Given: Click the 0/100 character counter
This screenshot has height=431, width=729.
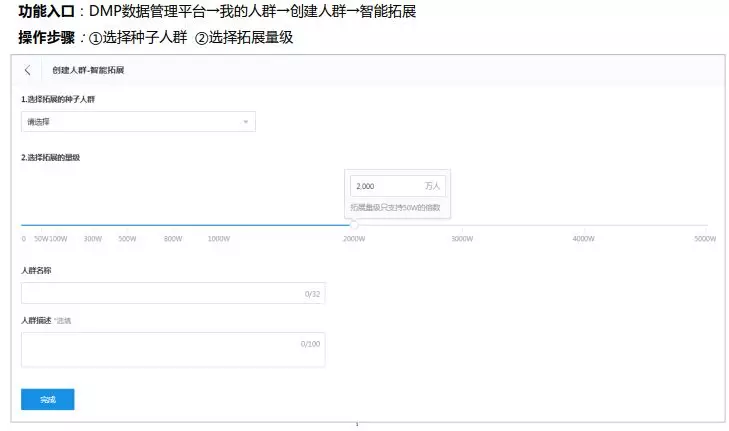Looking at the screenshot, I should [x=310, y=344].
